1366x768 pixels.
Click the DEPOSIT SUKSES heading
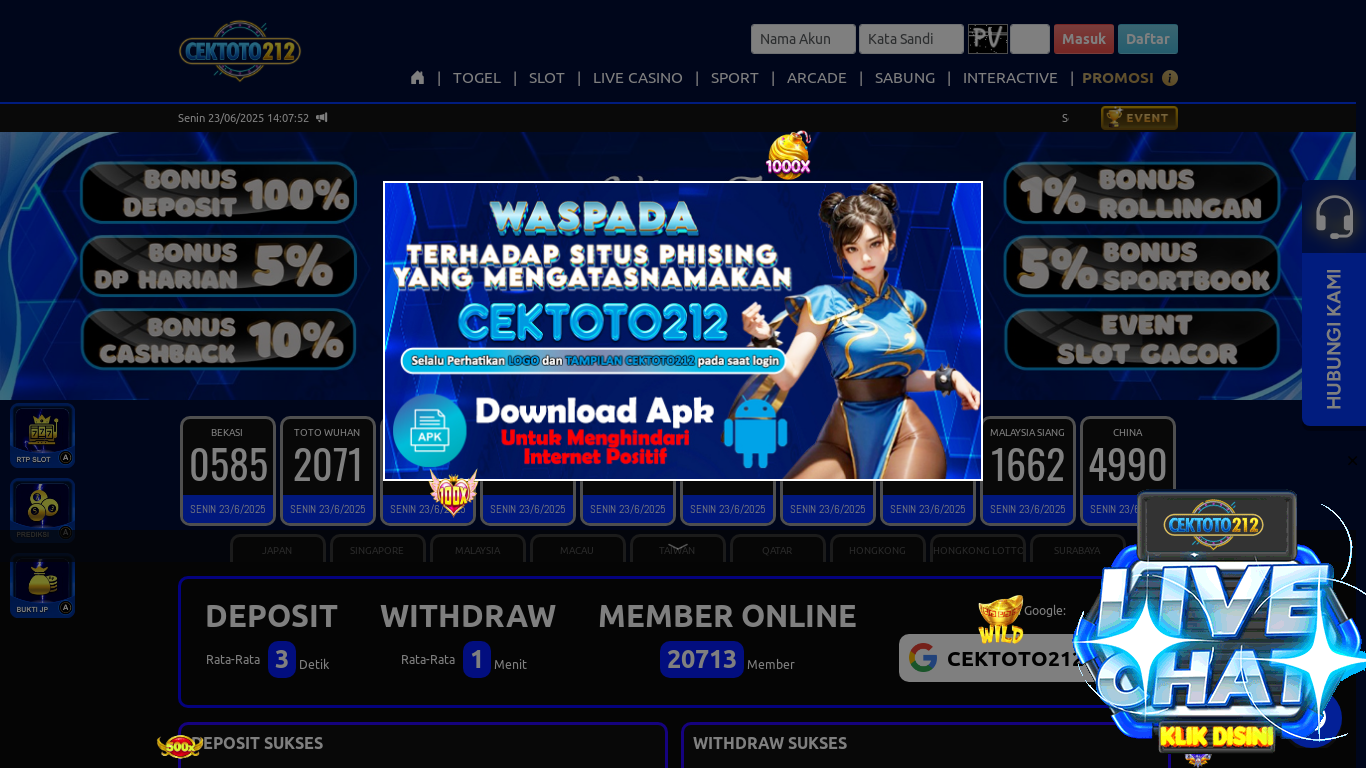(258, 743)
